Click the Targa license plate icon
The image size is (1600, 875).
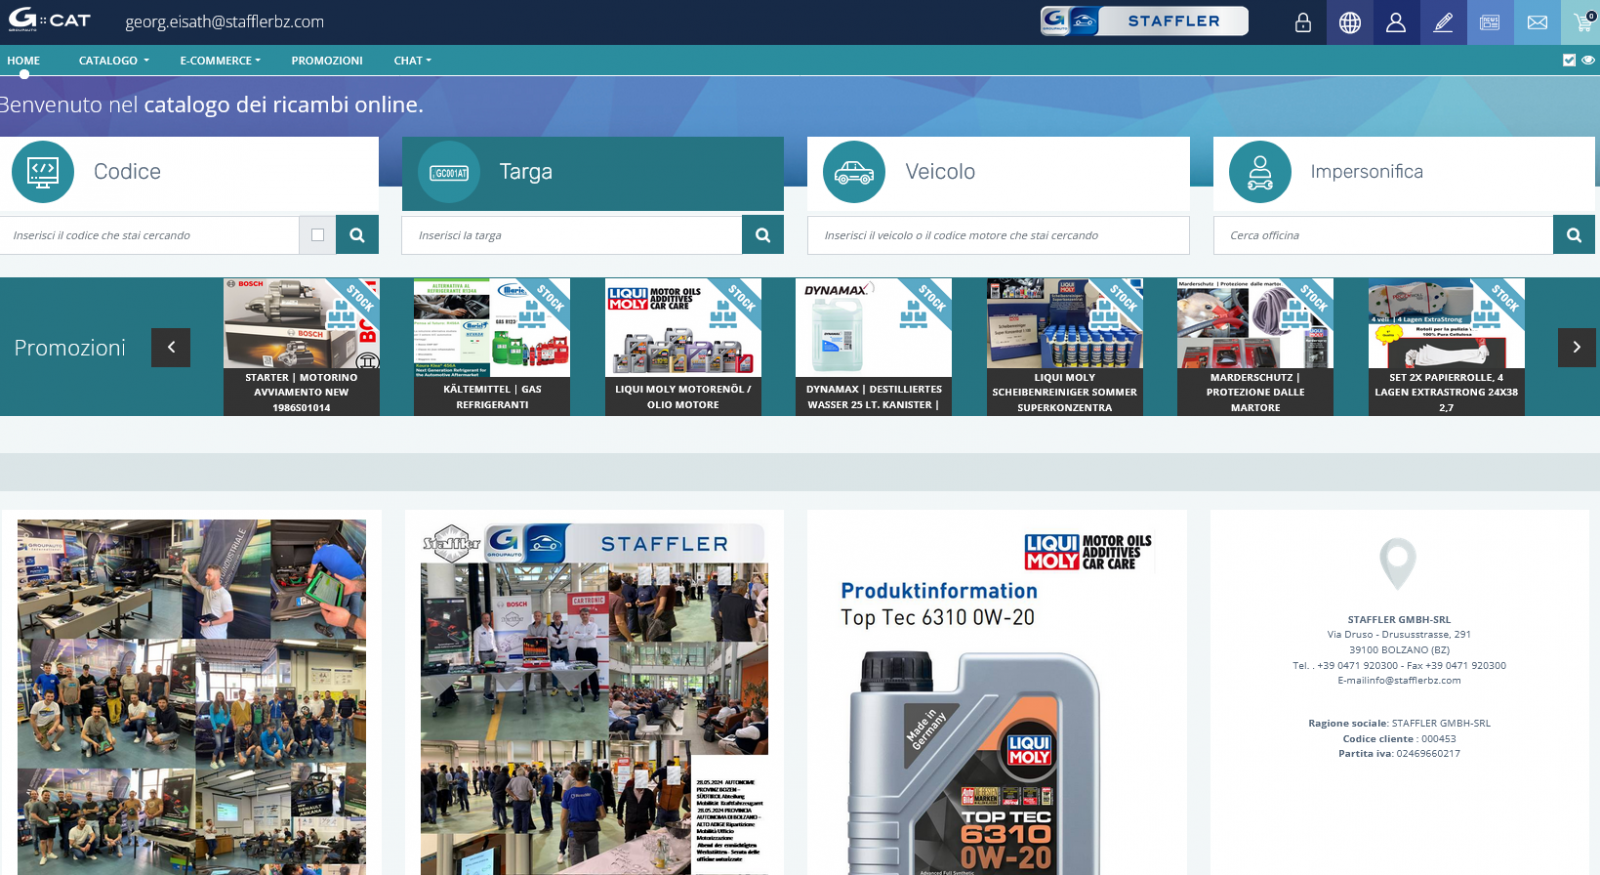coord(449,172)
